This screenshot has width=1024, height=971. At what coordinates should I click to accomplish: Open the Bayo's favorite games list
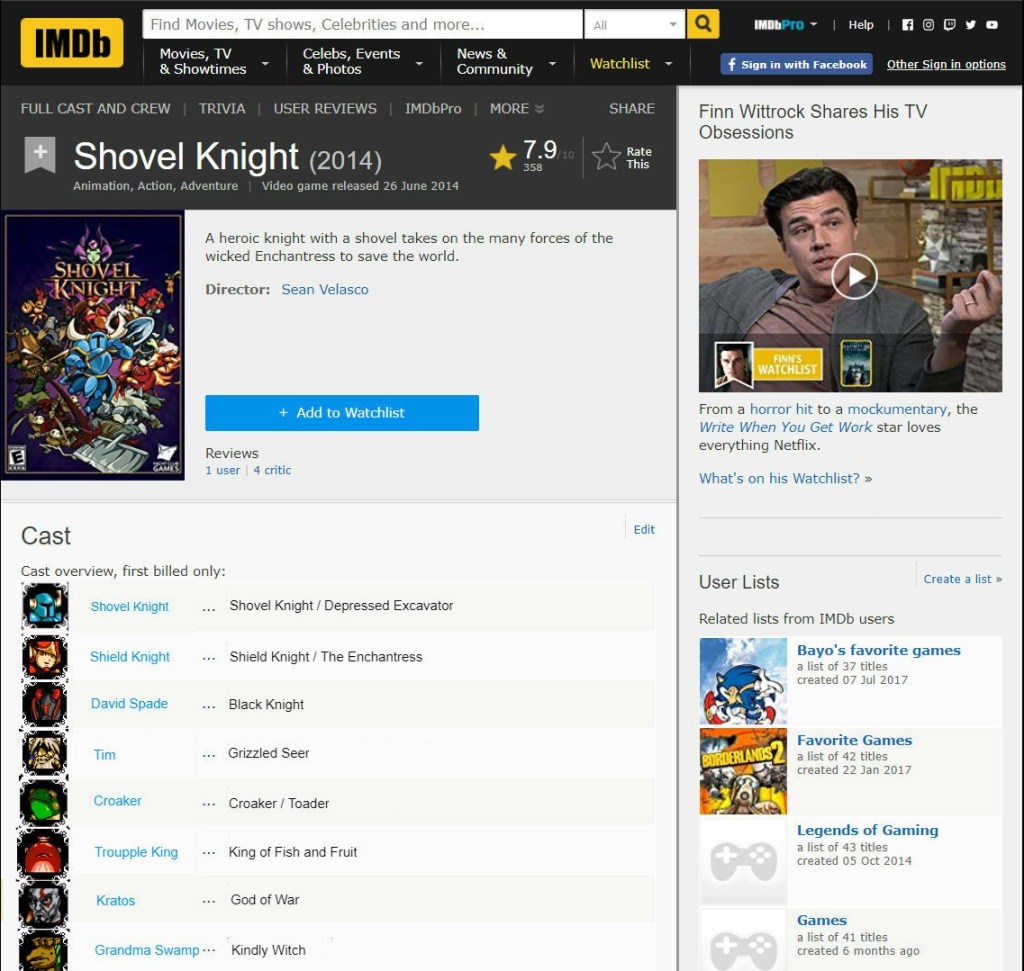pyautogui.click(x=879, y=650)
